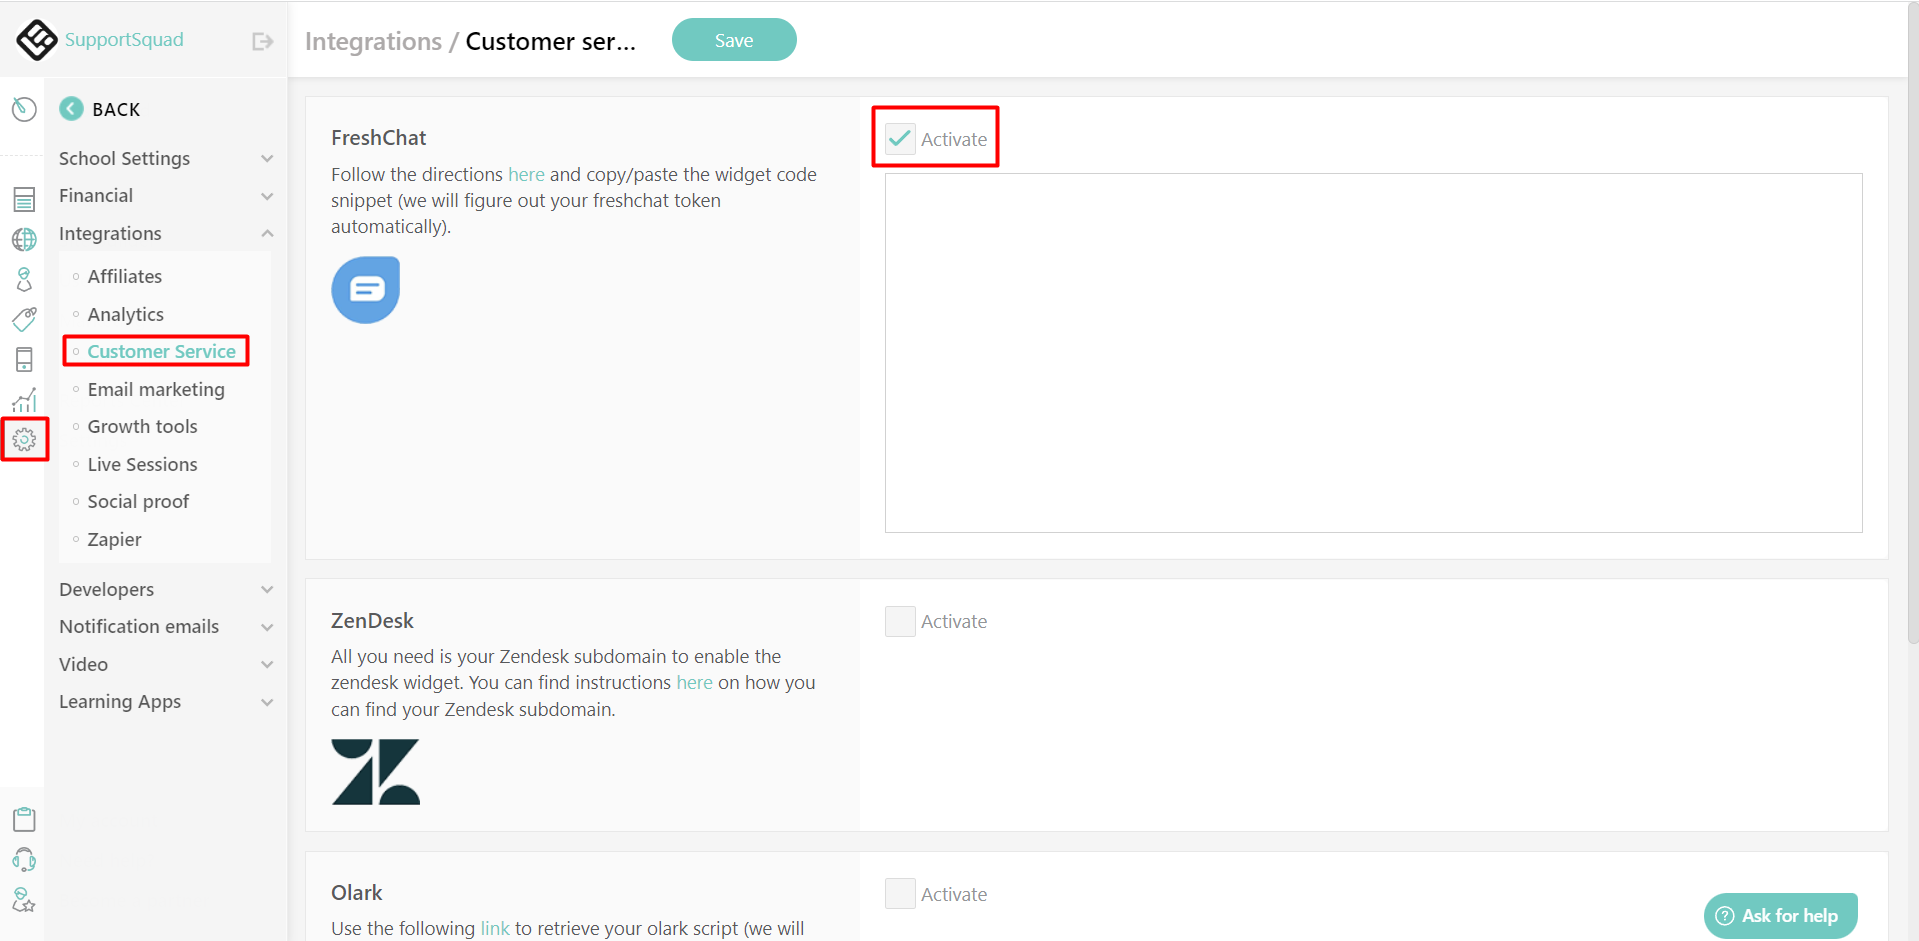Uncheck the FreshChat Activate checkbox
This screenshot has height=941, width=1919.
tap(899, 138)
